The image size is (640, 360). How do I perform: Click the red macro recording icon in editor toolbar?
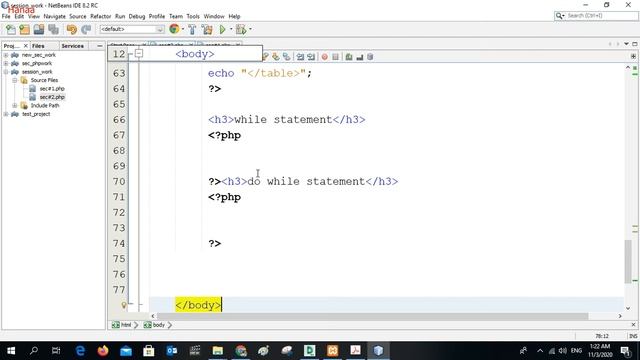point(324,57)
